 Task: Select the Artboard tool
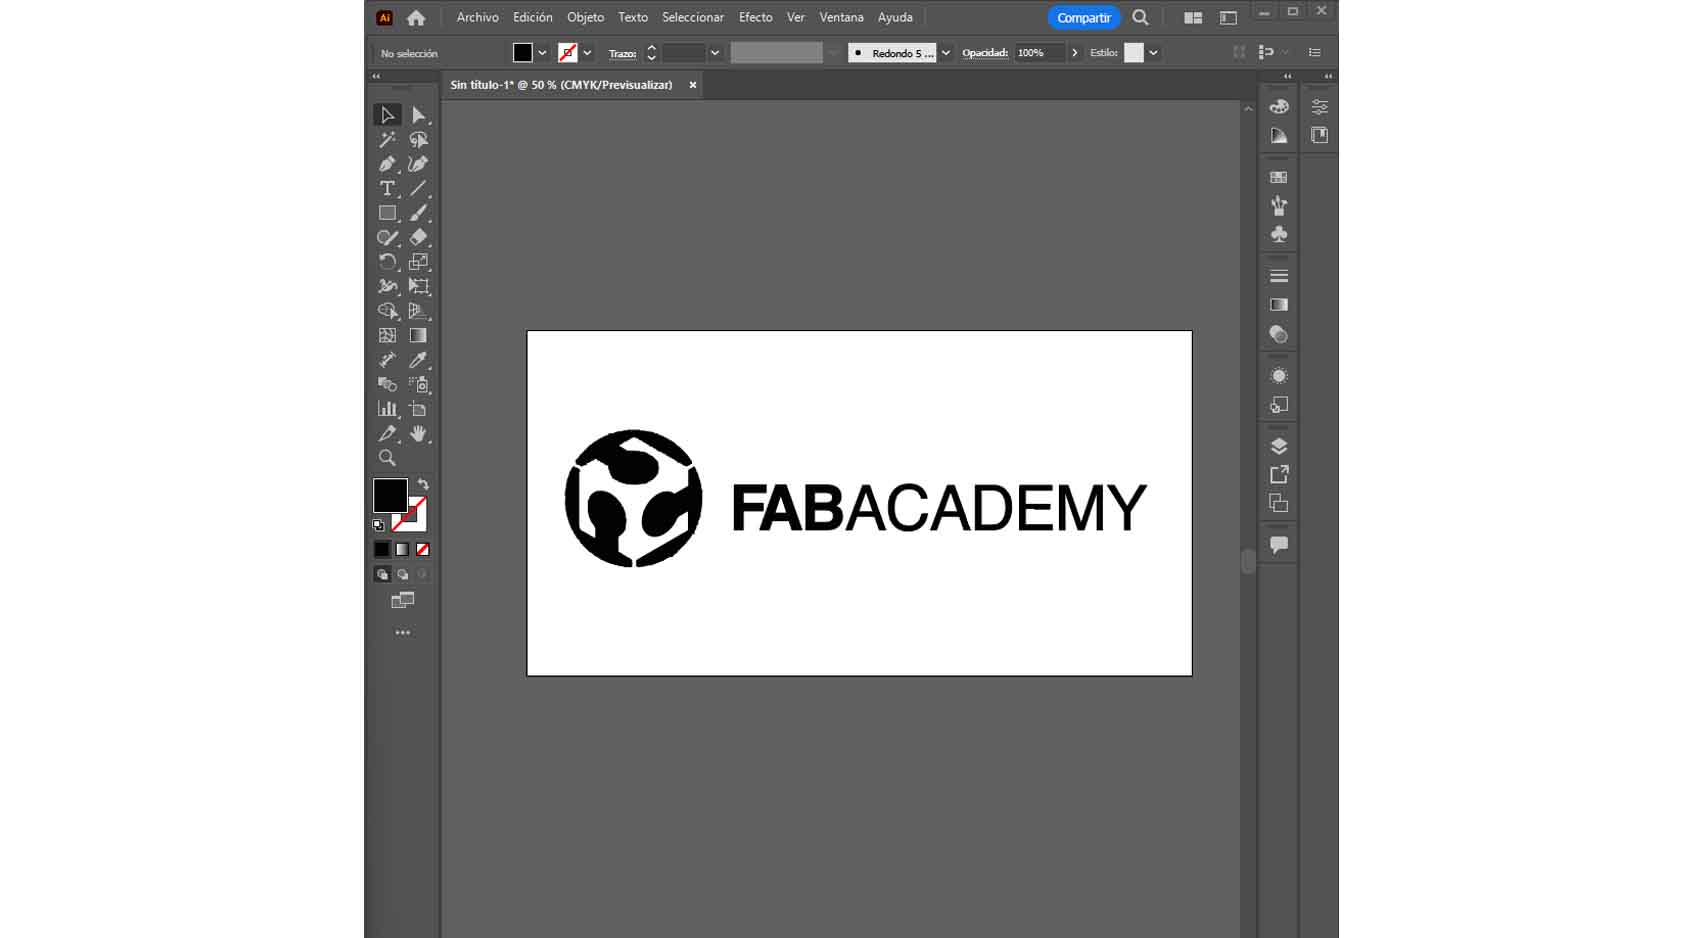[418, 409]
